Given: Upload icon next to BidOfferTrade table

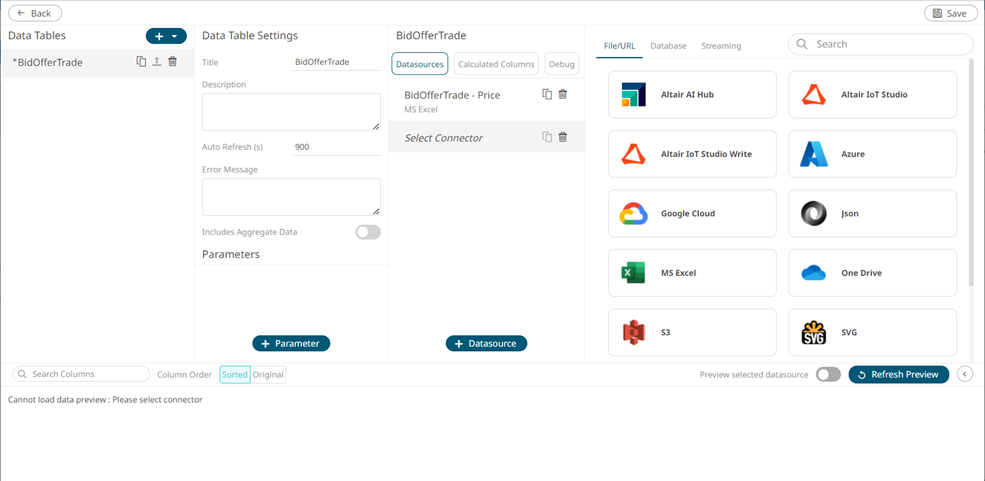Looking at the screenshot, I should pos(157,62).
